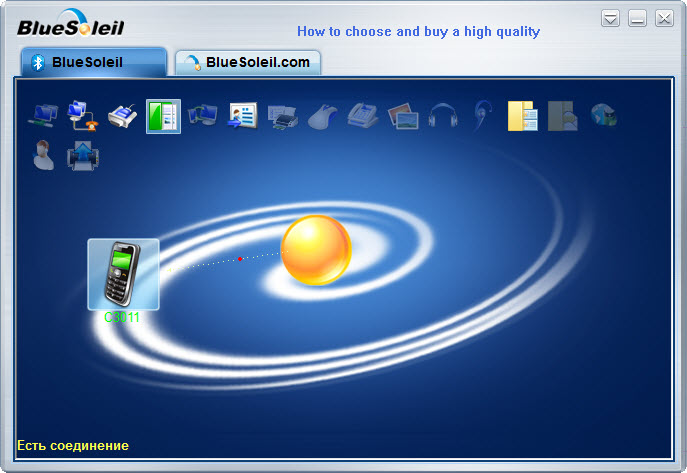Image resolution: width=687 pixels, height=473 pixels.
Task: Open the printer with upload arrow icon
Action: click(83, 155)
